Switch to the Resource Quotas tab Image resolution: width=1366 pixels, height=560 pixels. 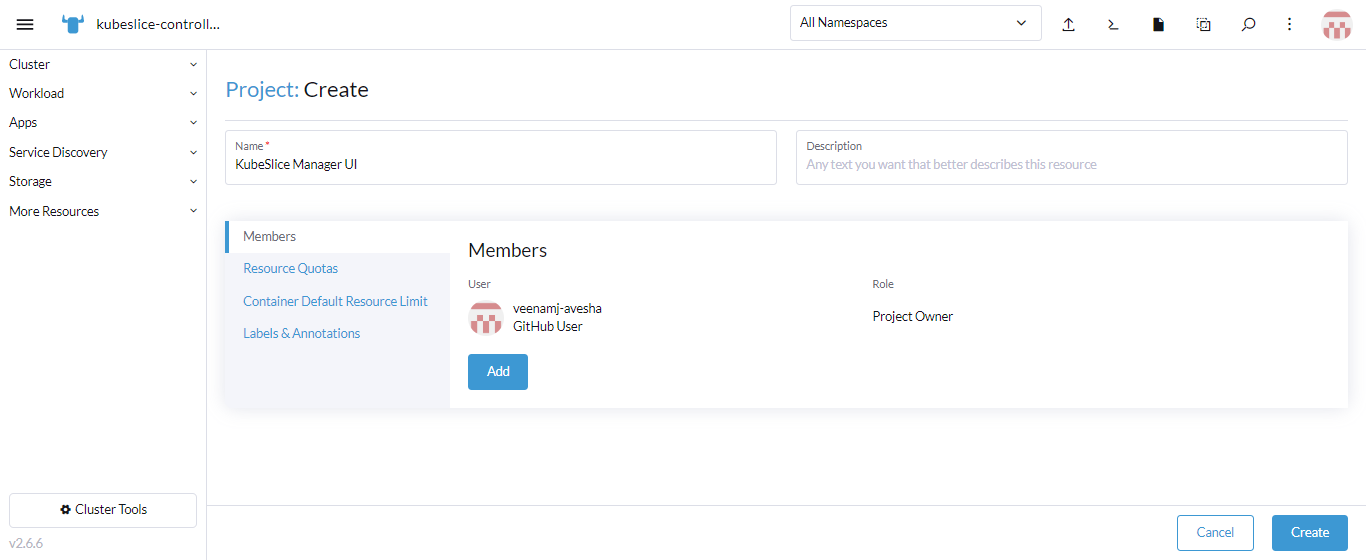[x=338, y=268]
